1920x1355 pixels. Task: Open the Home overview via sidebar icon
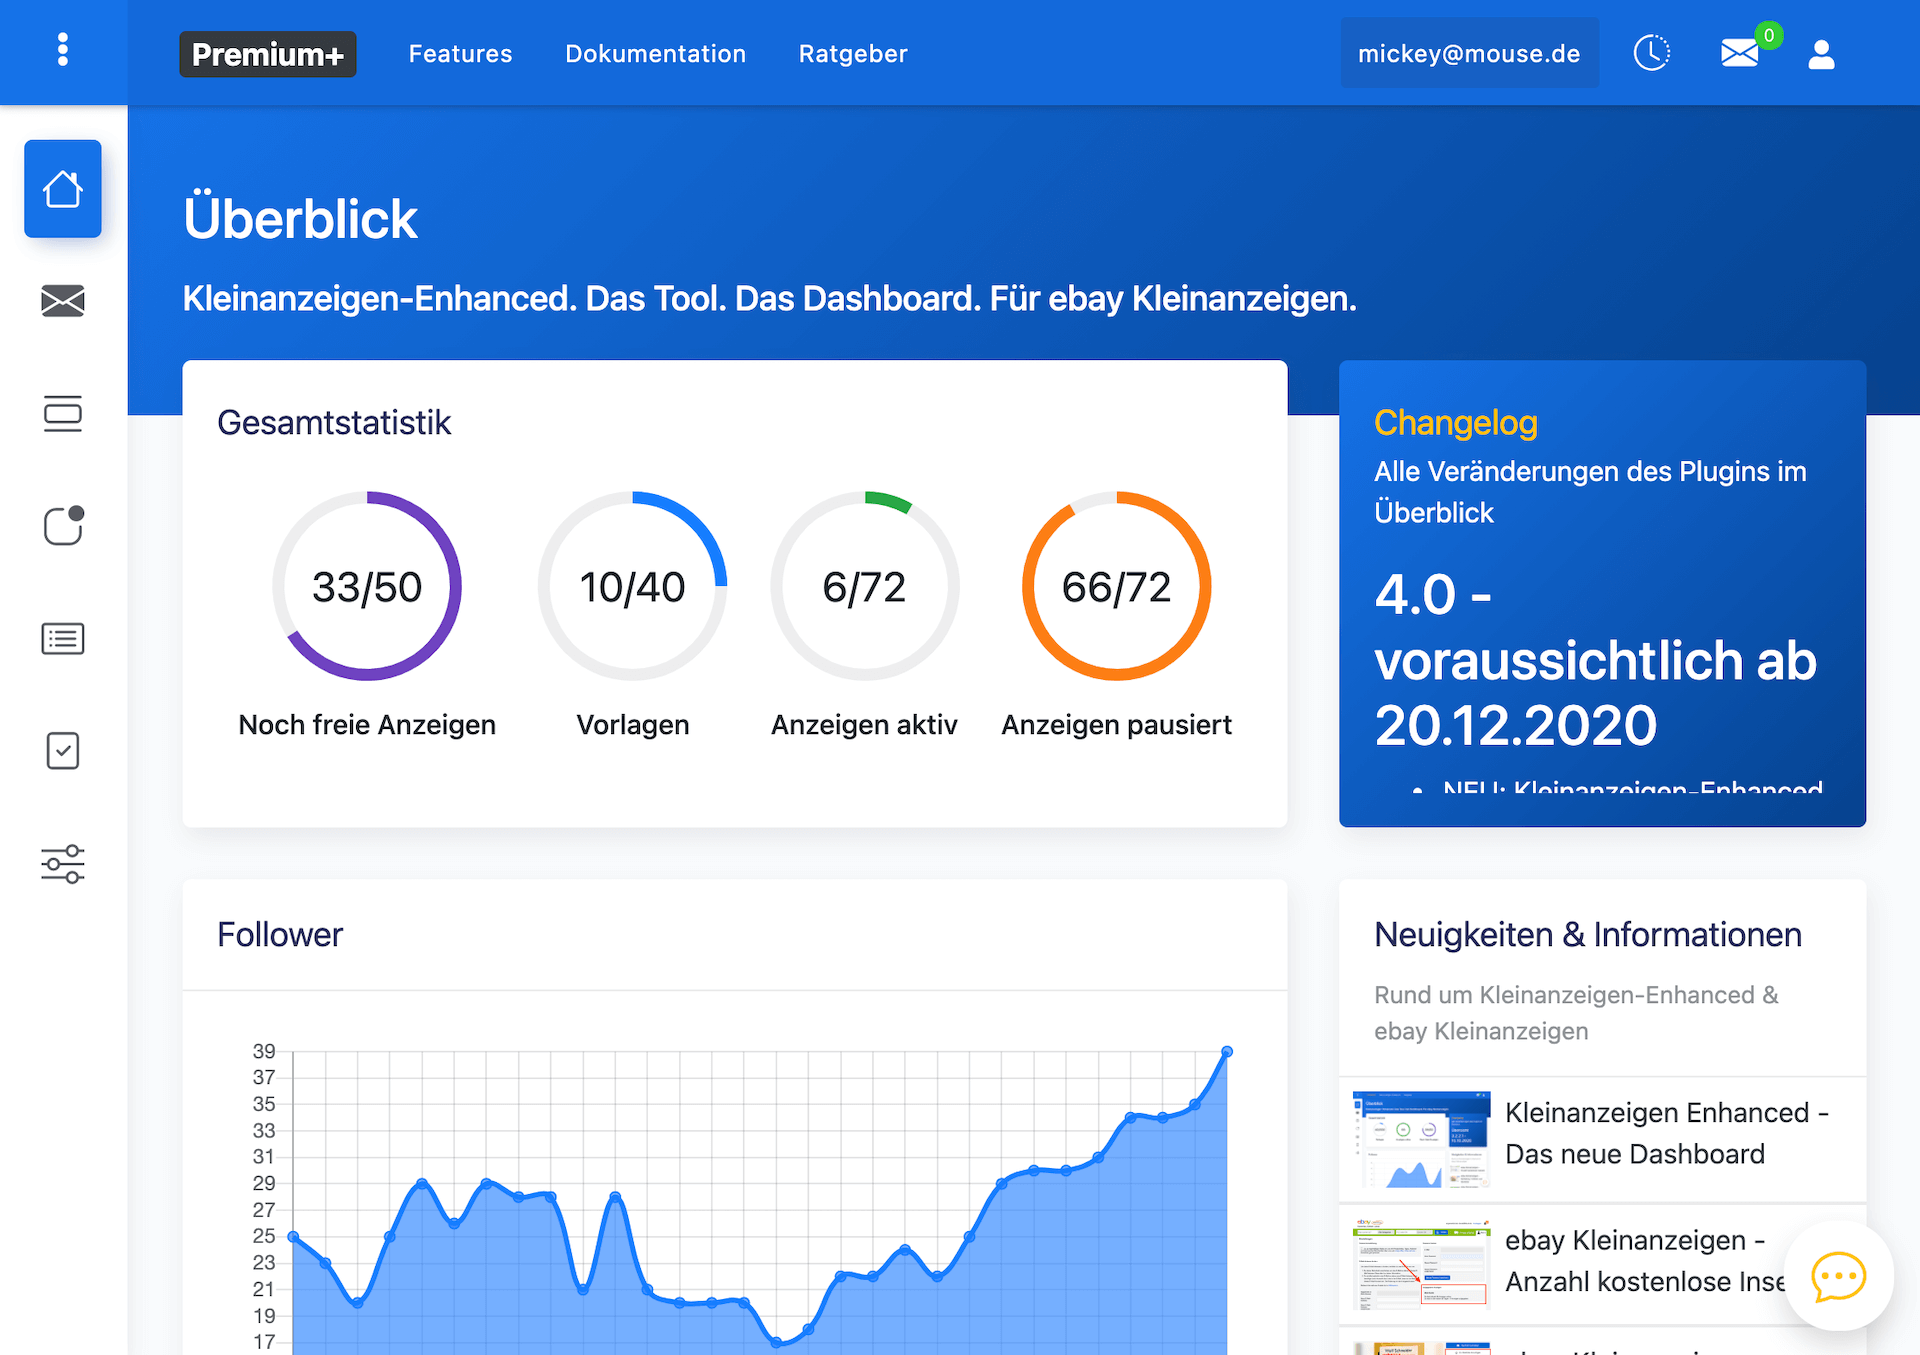pyautogui.click(x=62, y=188)
